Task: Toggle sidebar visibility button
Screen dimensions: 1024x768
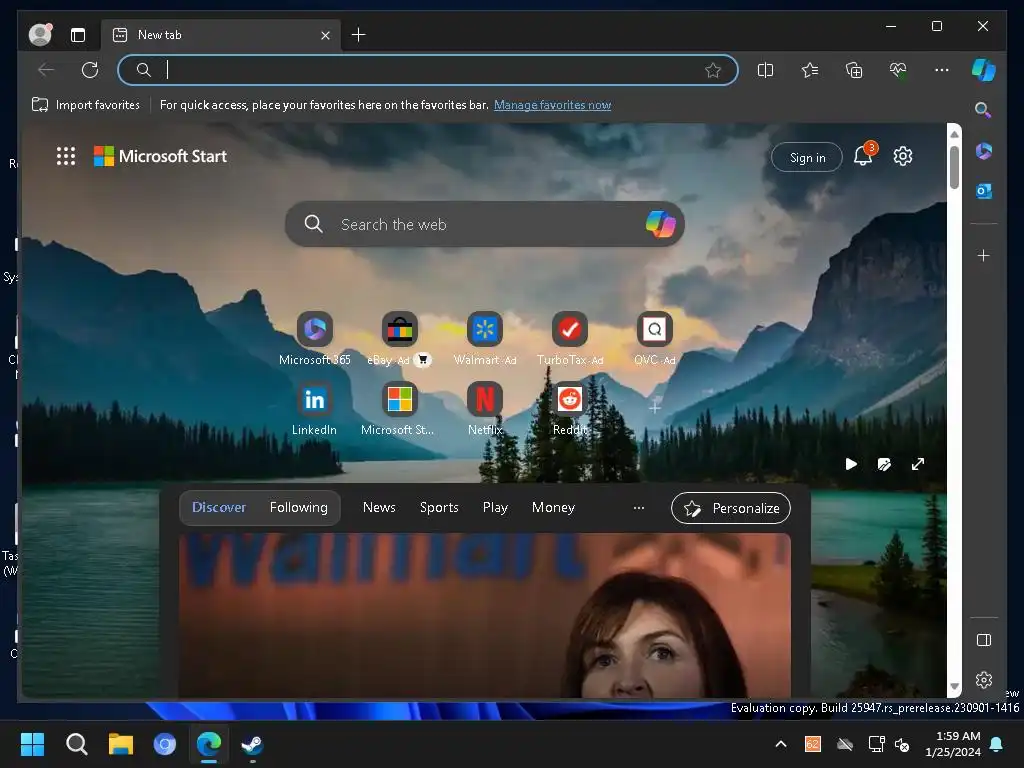Action: pyautogui.click(x=984, y=640)
